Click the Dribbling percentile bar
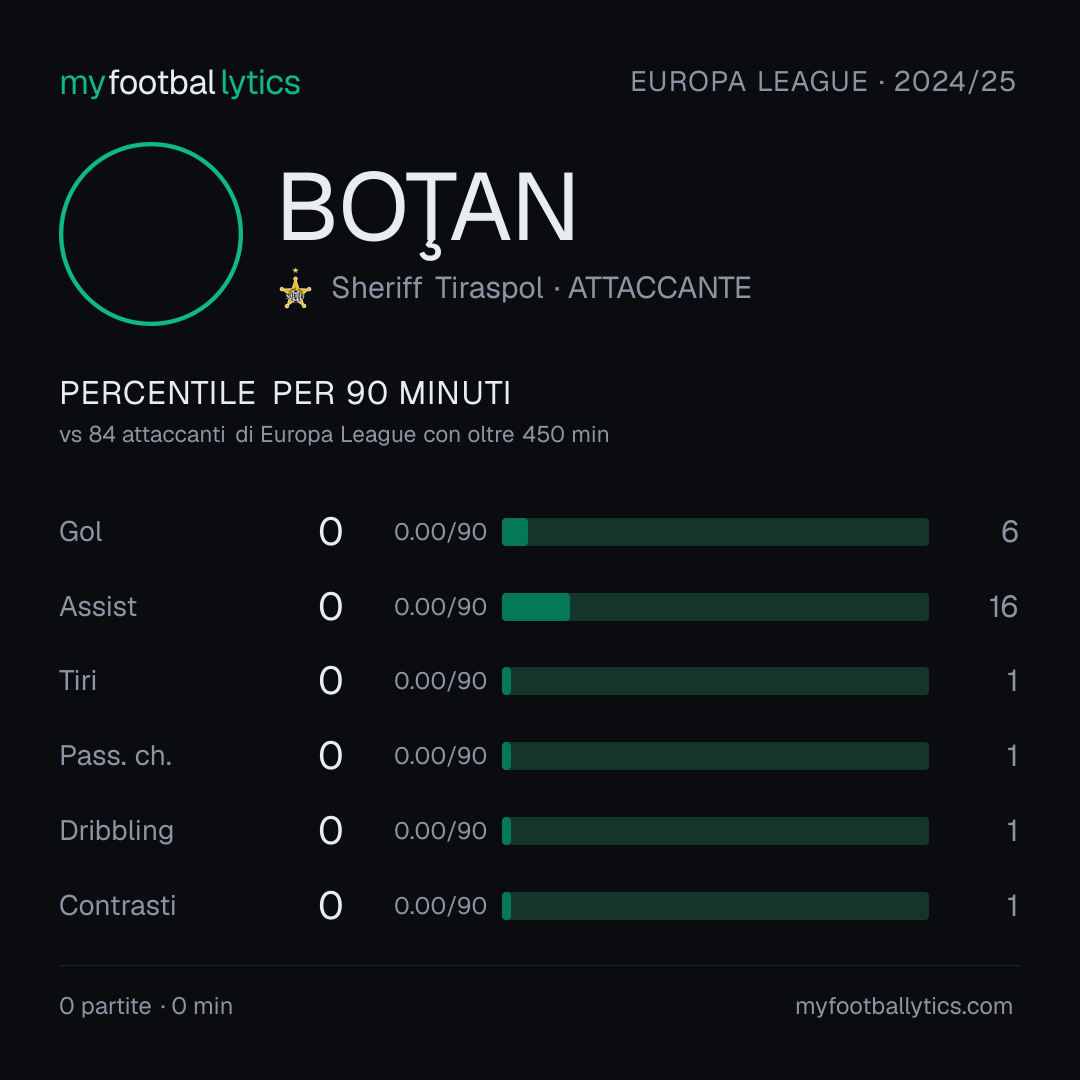 tap(715, 831)
